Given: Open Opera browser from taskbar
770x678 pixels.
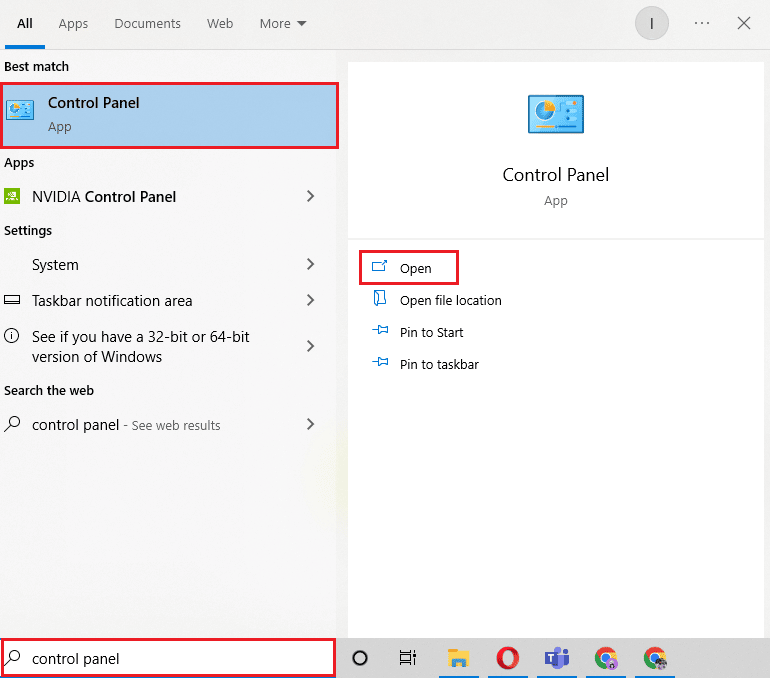Looking at the screenshot, I should [x=508, y=658].
